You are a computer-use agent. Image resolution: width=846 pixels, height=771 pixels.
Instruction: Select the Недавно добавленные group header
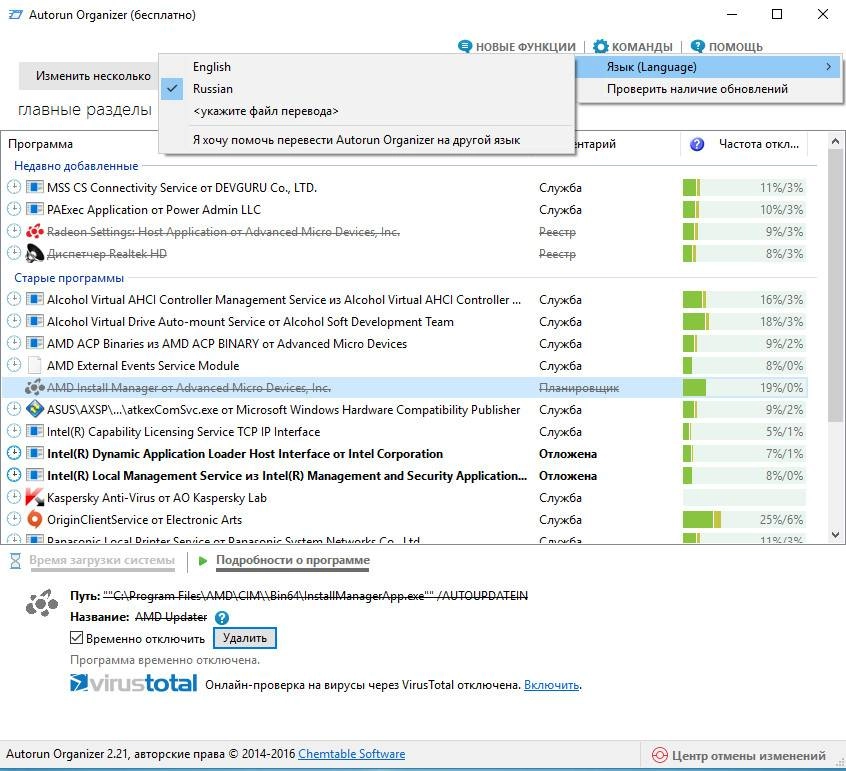click(x=76, y=166)
